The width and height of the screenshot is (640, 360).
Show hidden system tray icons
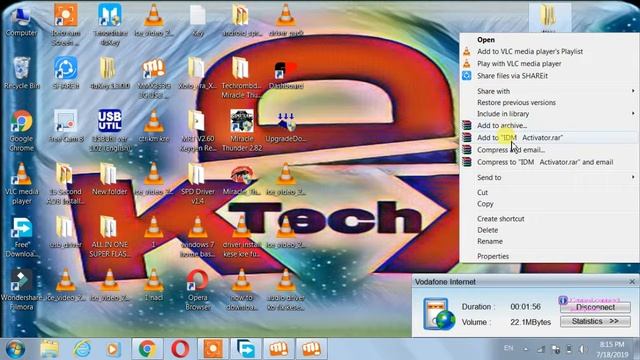[526, 349]
